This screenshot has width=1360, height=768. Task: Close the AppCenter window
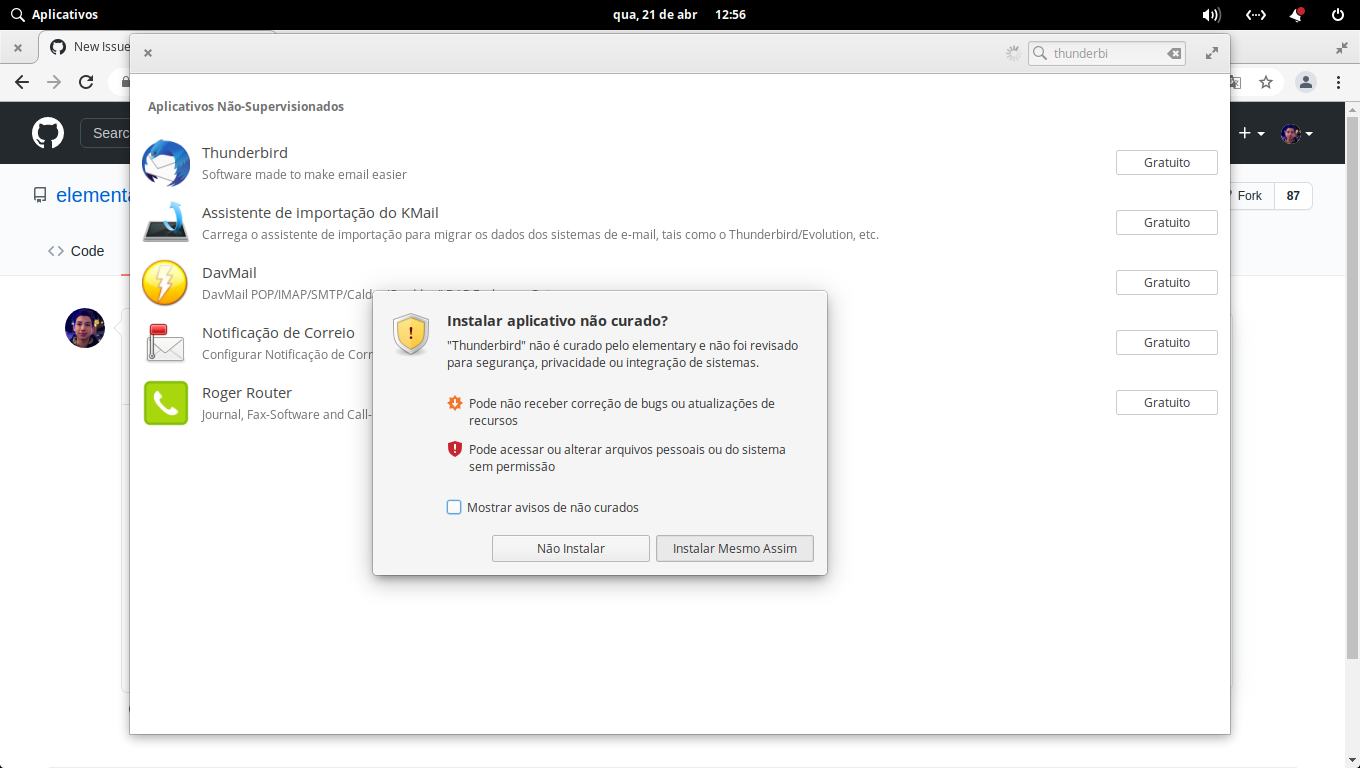(148, 53)
